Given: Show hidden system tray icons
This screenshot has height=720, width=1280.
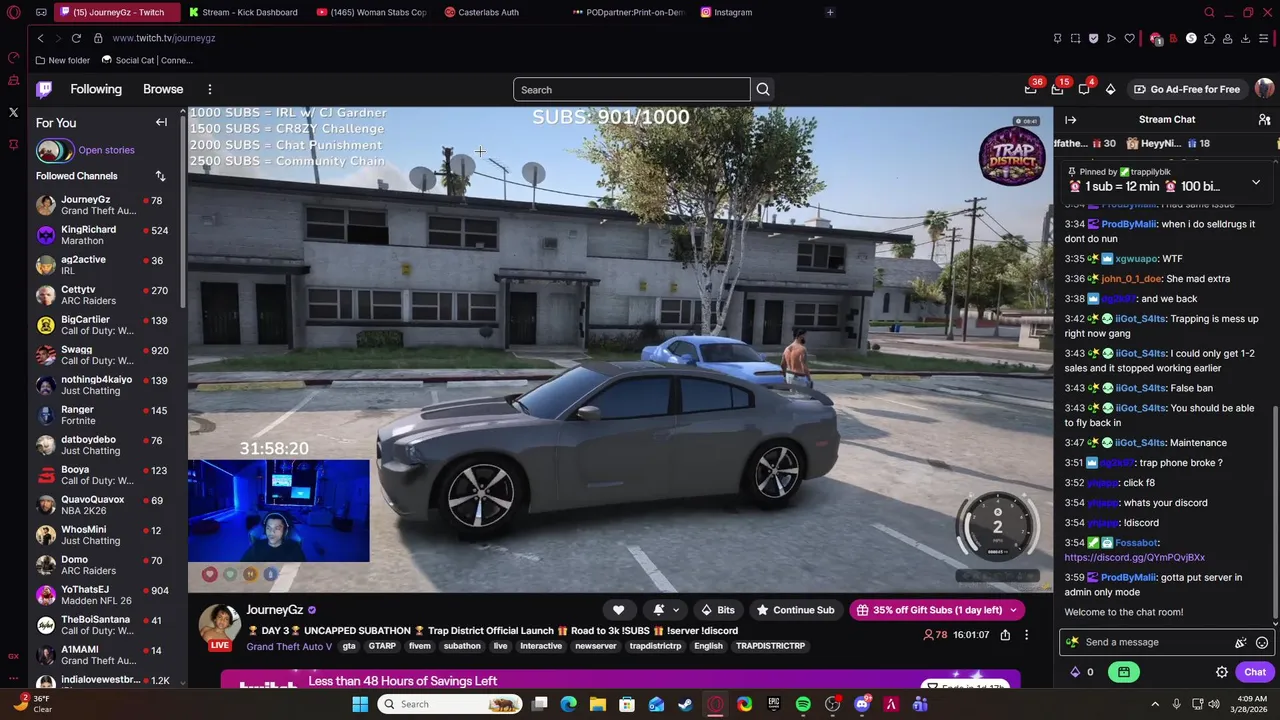Looking at the screenshot, I should pyautogui.click(x=1155, y=704).
